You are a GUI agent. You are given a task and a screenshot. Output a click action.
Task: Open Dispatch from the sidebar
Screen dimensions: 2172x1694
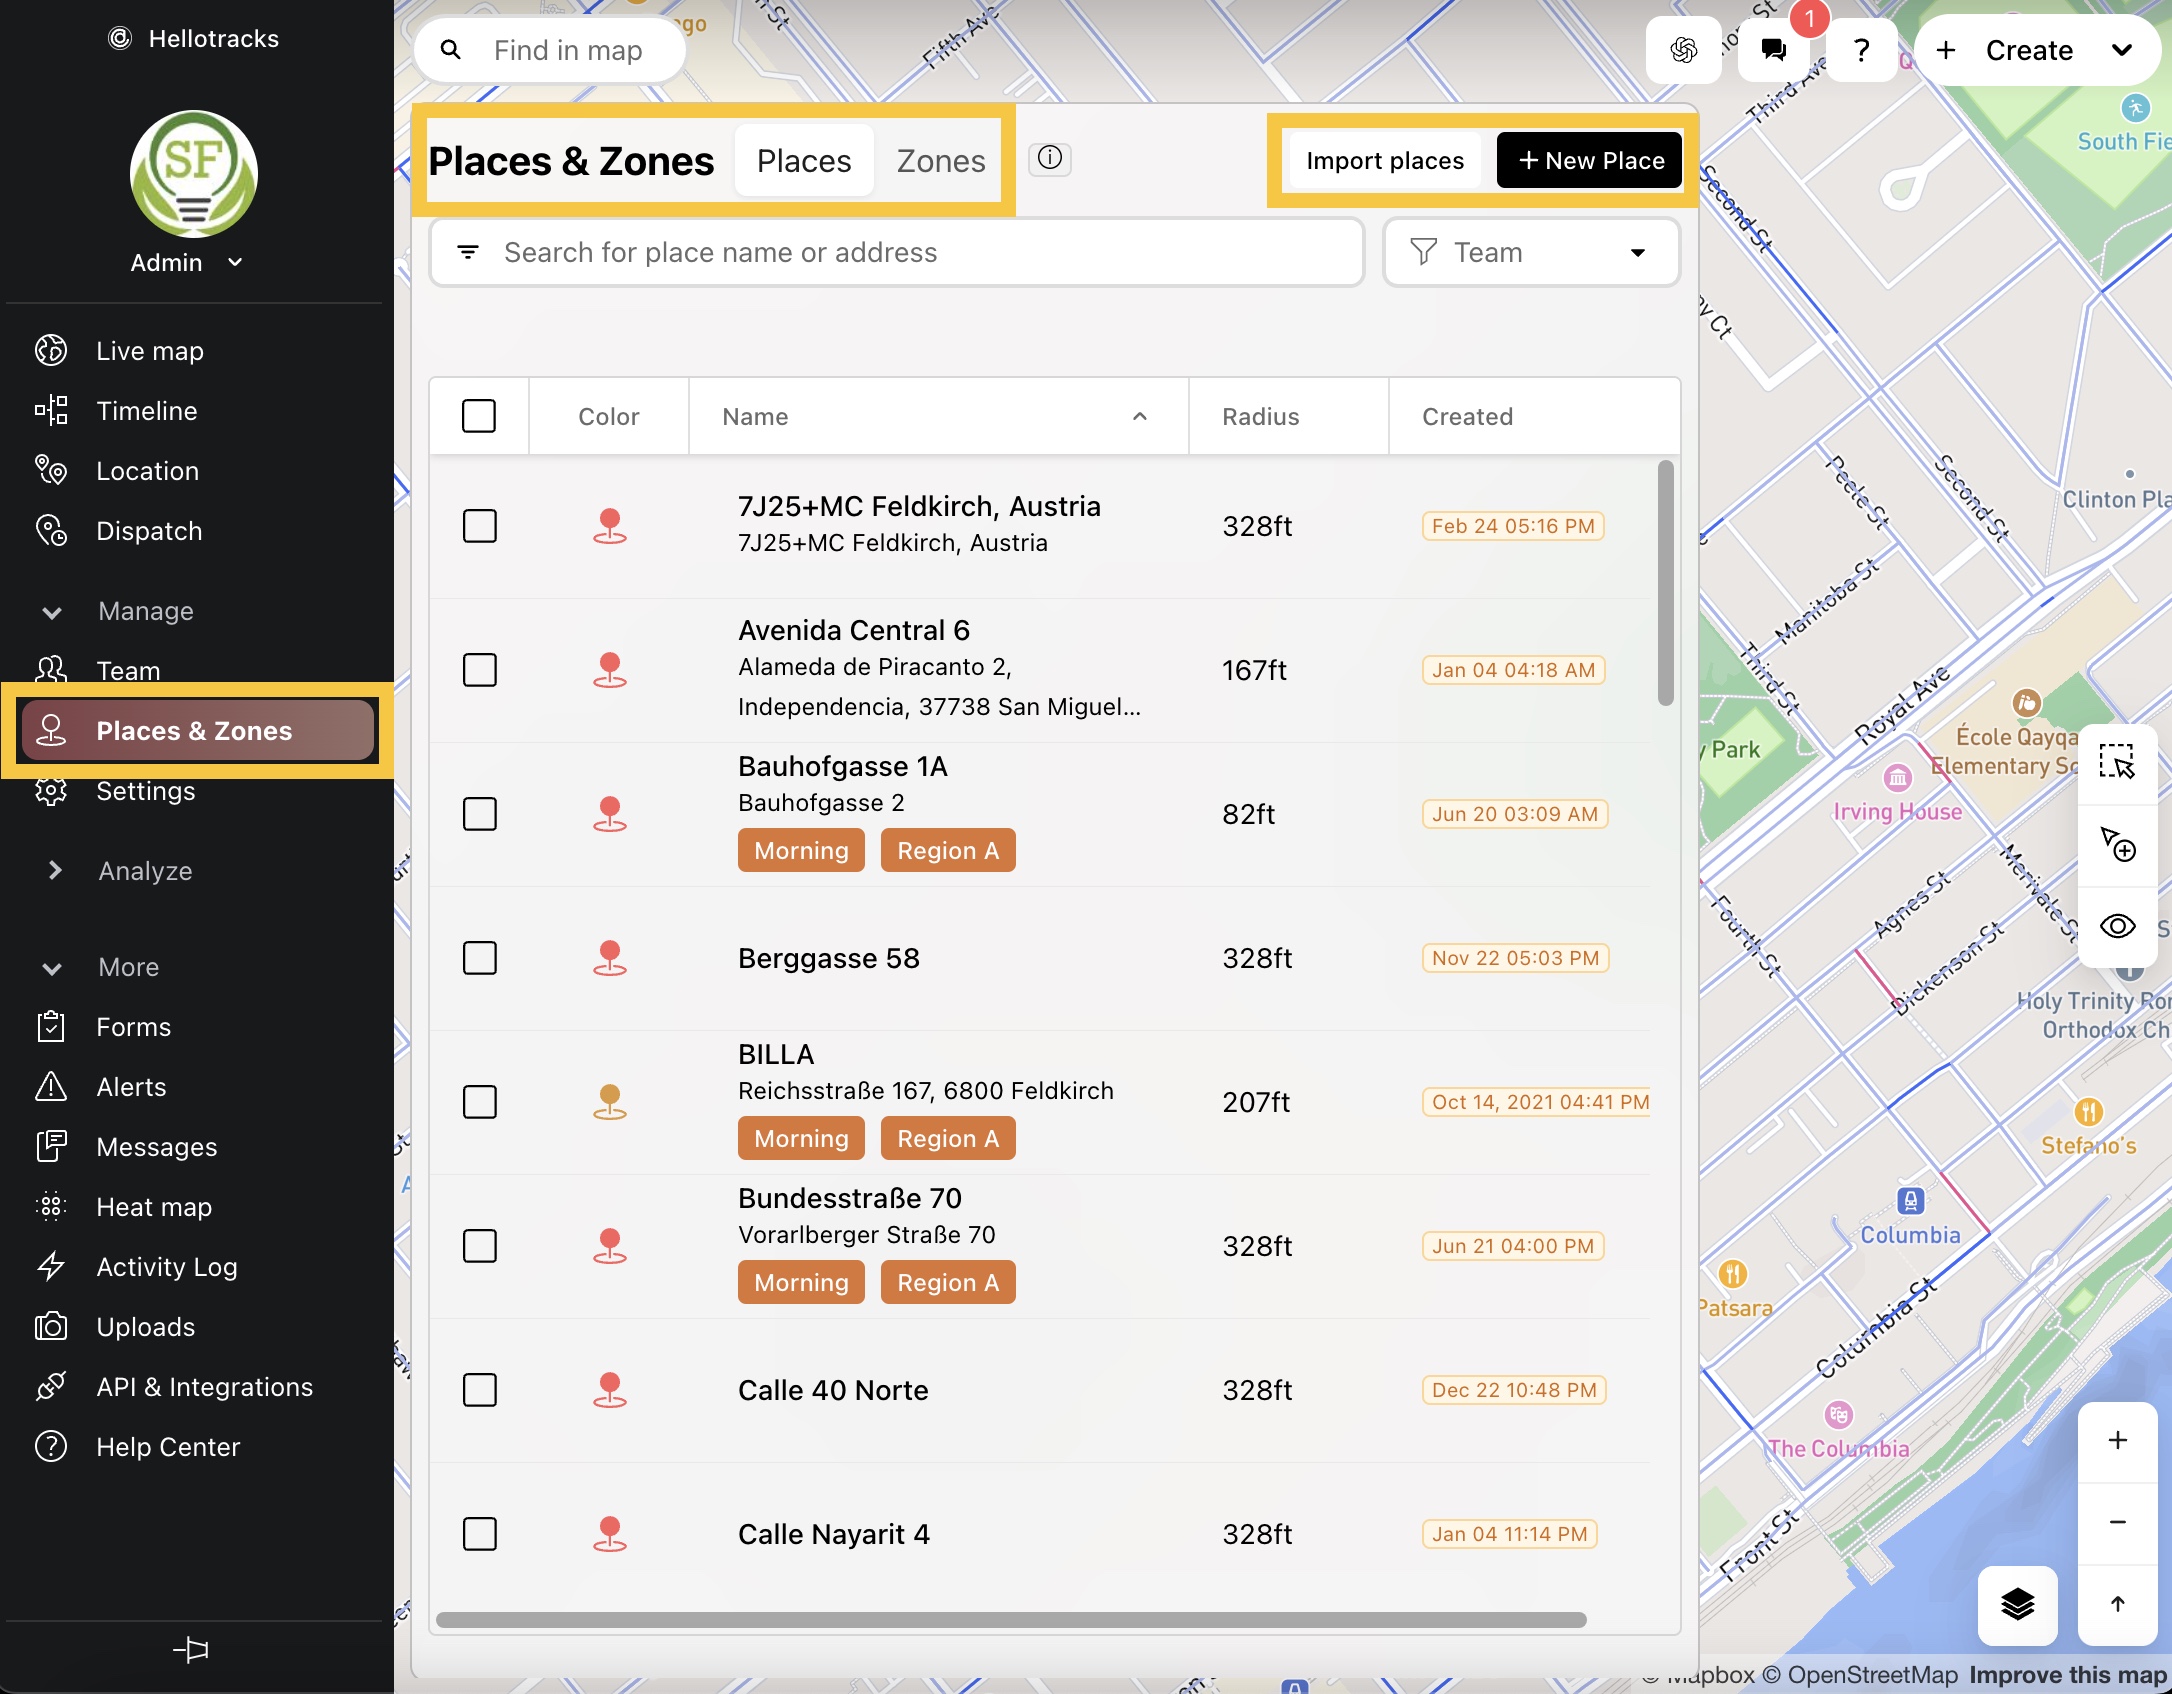pos(149,531)
